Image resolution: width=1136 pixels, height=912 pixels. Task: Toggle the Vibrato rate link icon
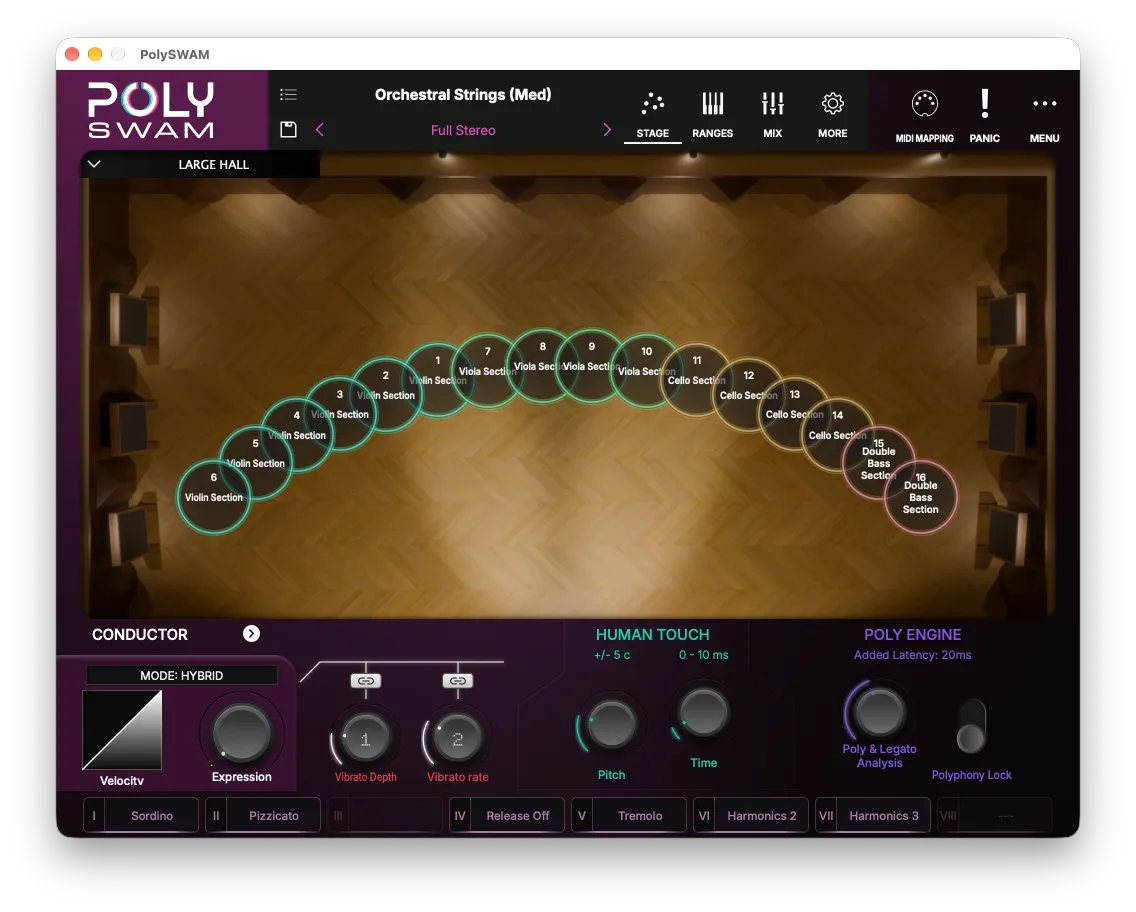[x=458, y=681]
